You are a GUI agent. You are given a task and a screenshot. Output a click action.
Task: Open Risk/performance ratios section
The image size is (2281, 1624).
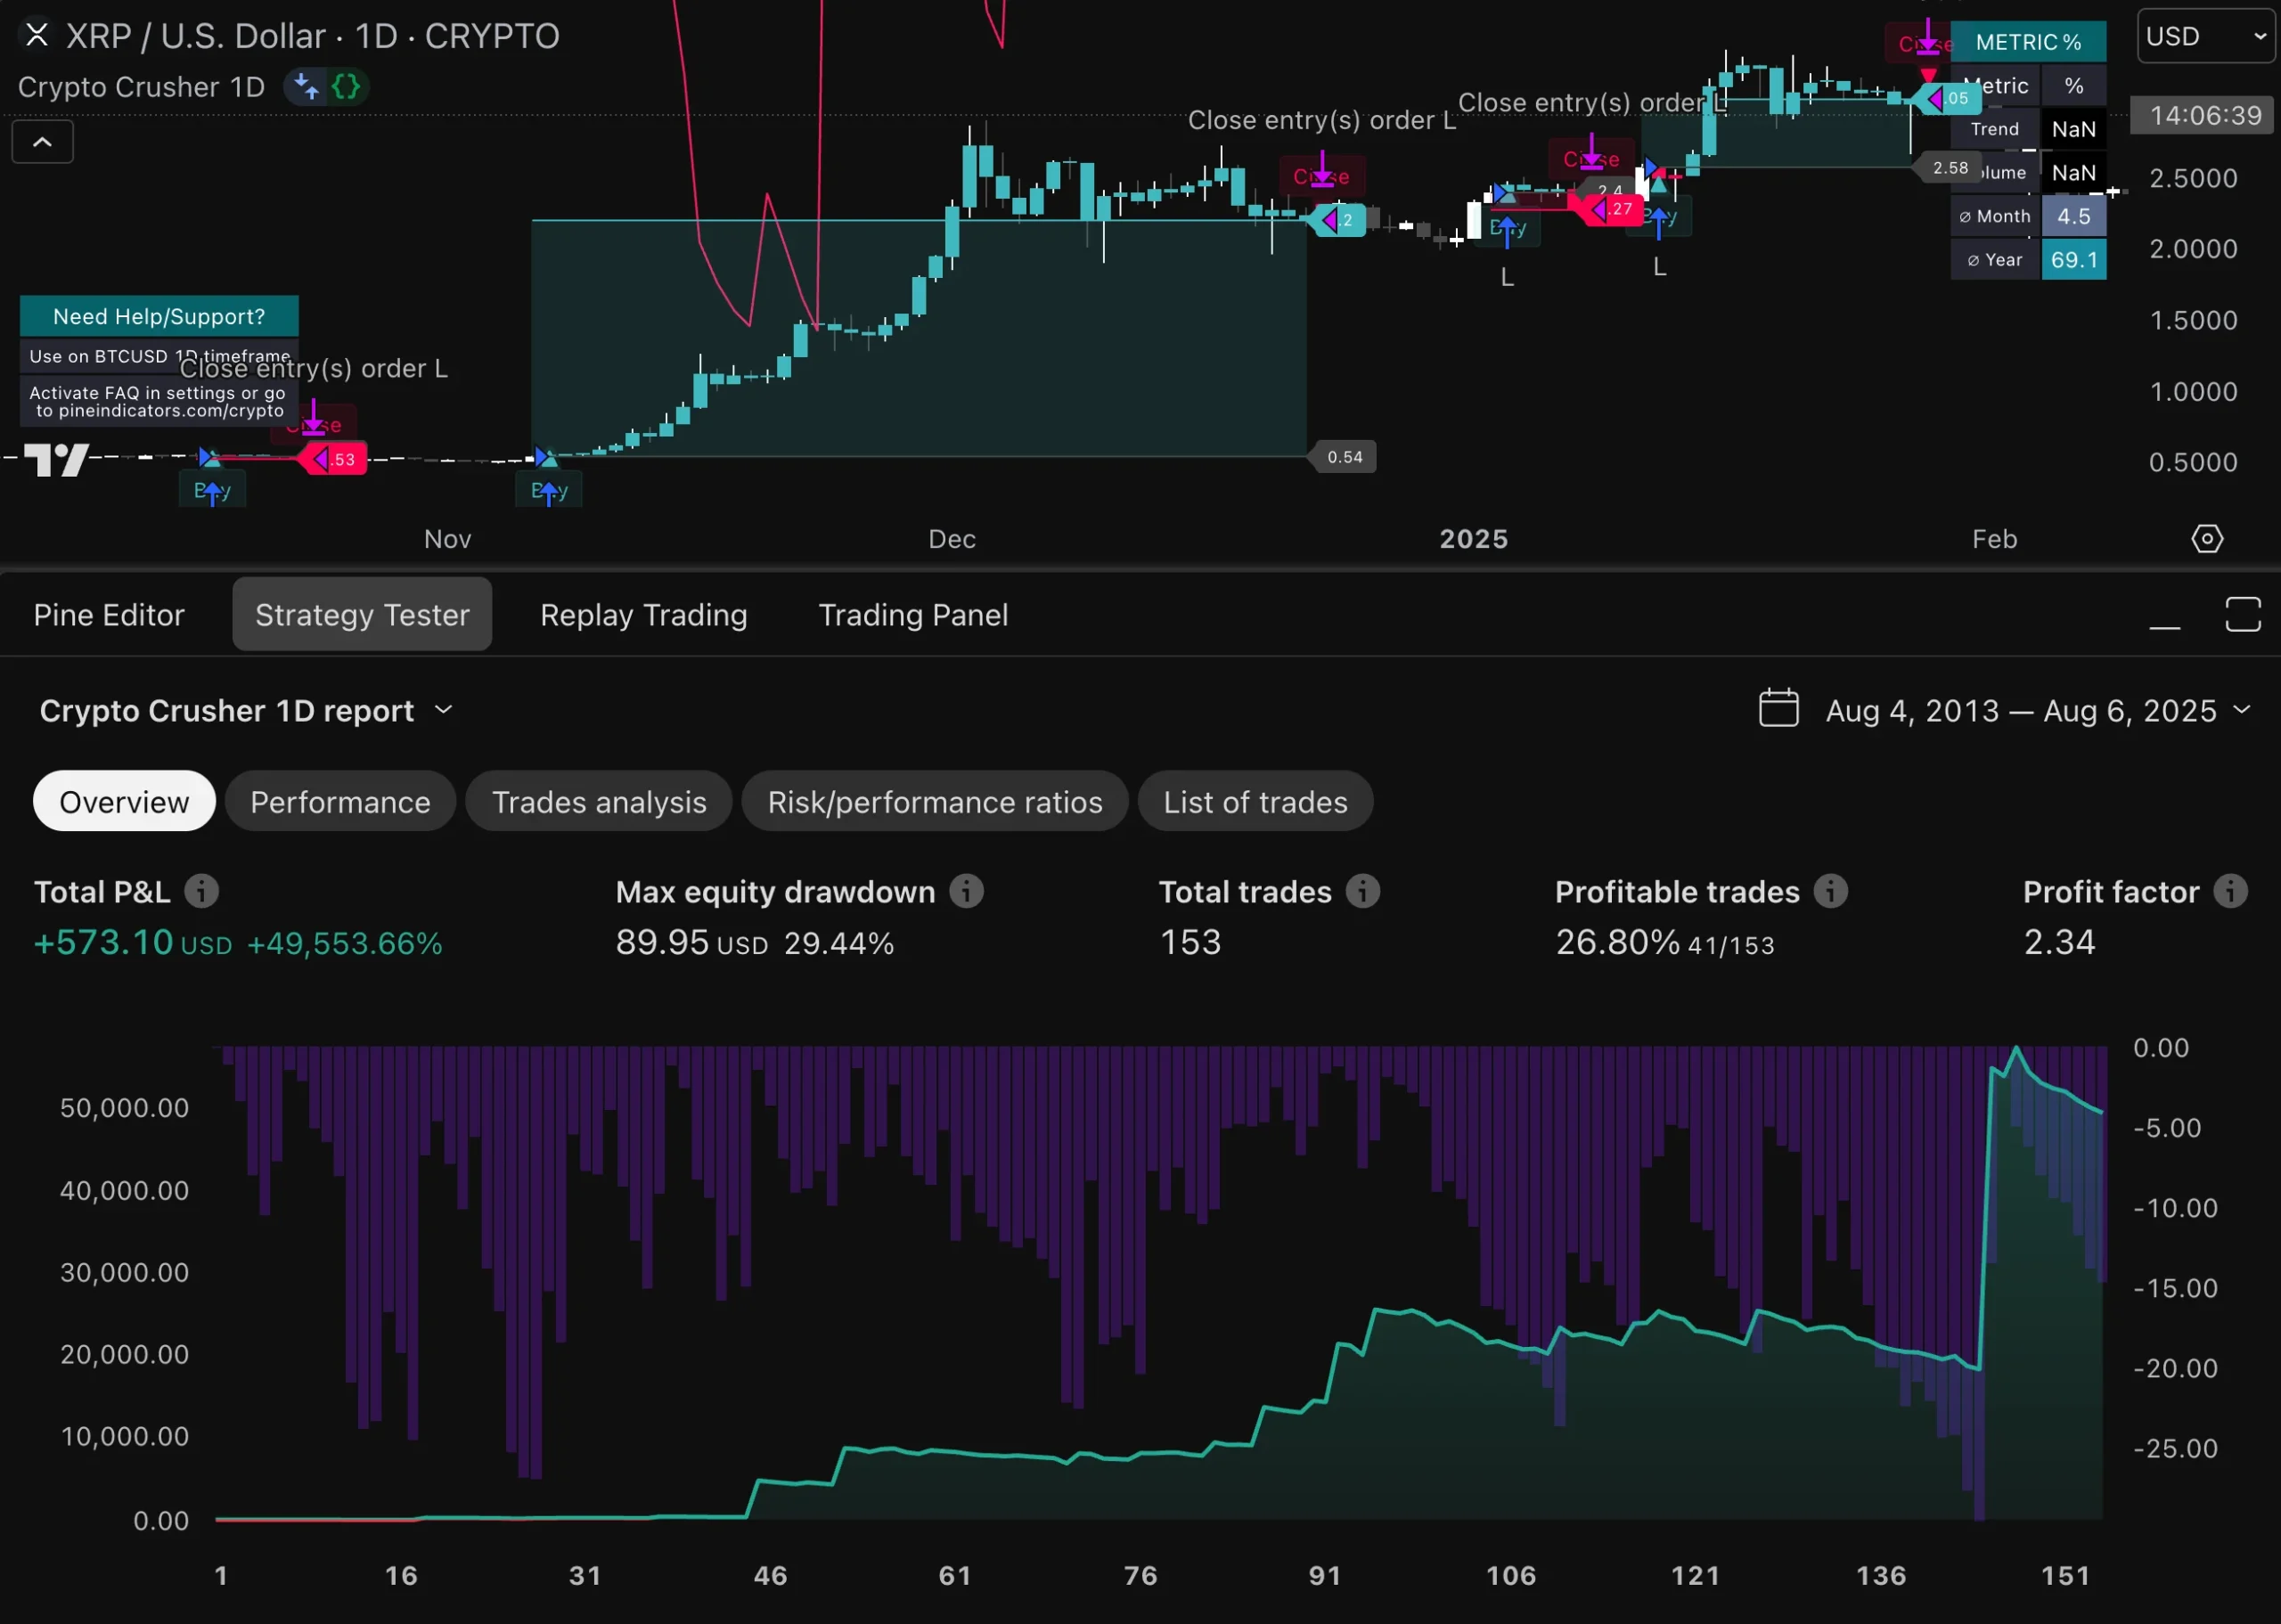tap(935, 802)
